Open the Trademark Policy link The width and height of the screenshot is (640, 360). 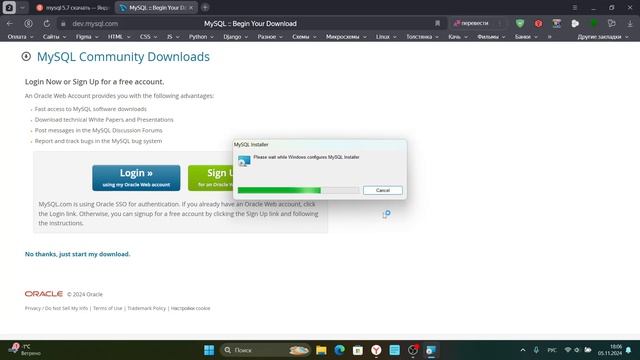click(147, 308)
